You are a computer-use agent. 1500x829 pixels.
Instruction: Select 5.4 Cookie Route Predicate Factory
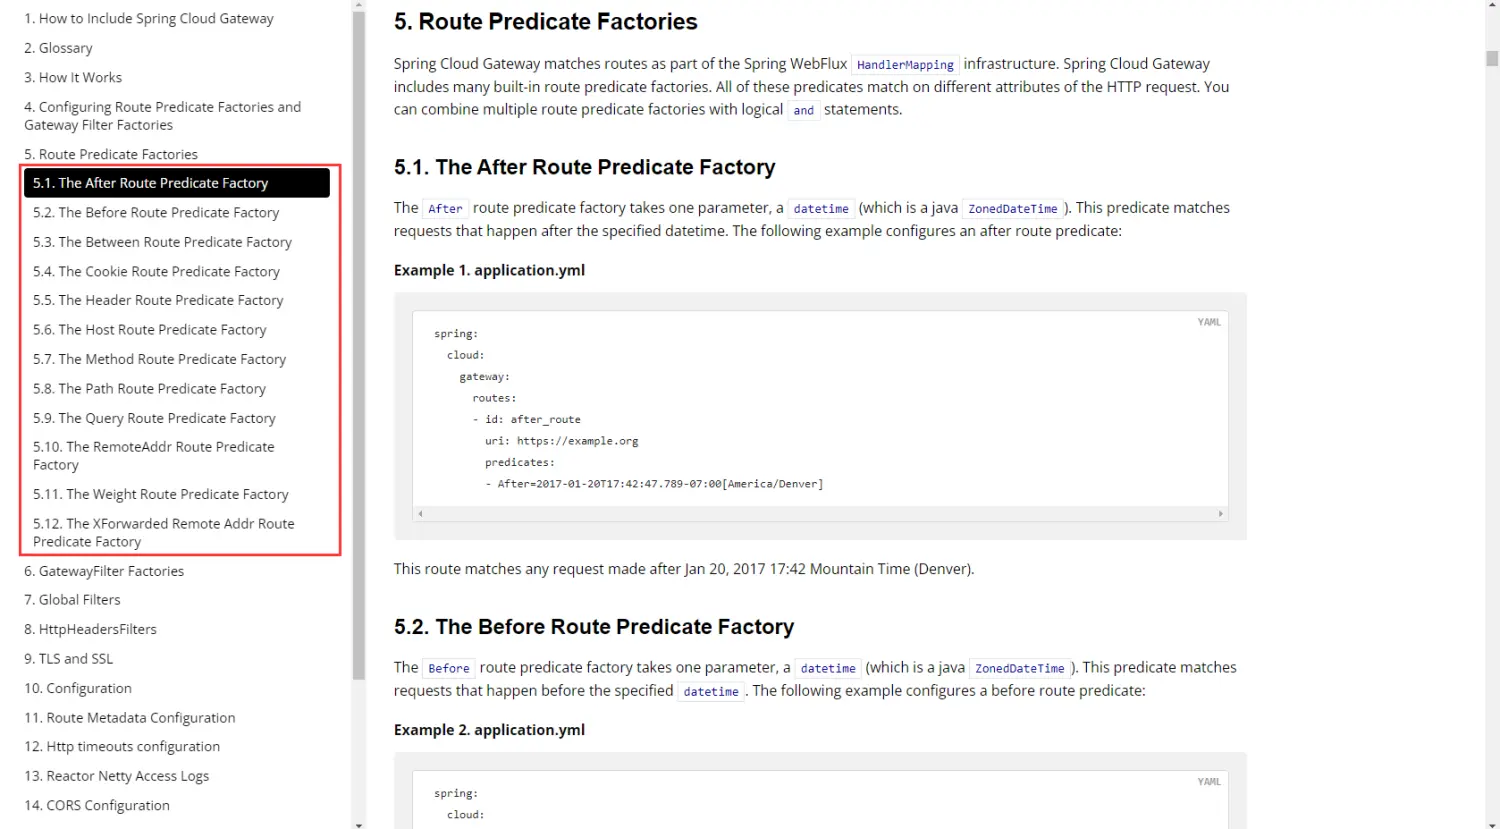[156, 272]
